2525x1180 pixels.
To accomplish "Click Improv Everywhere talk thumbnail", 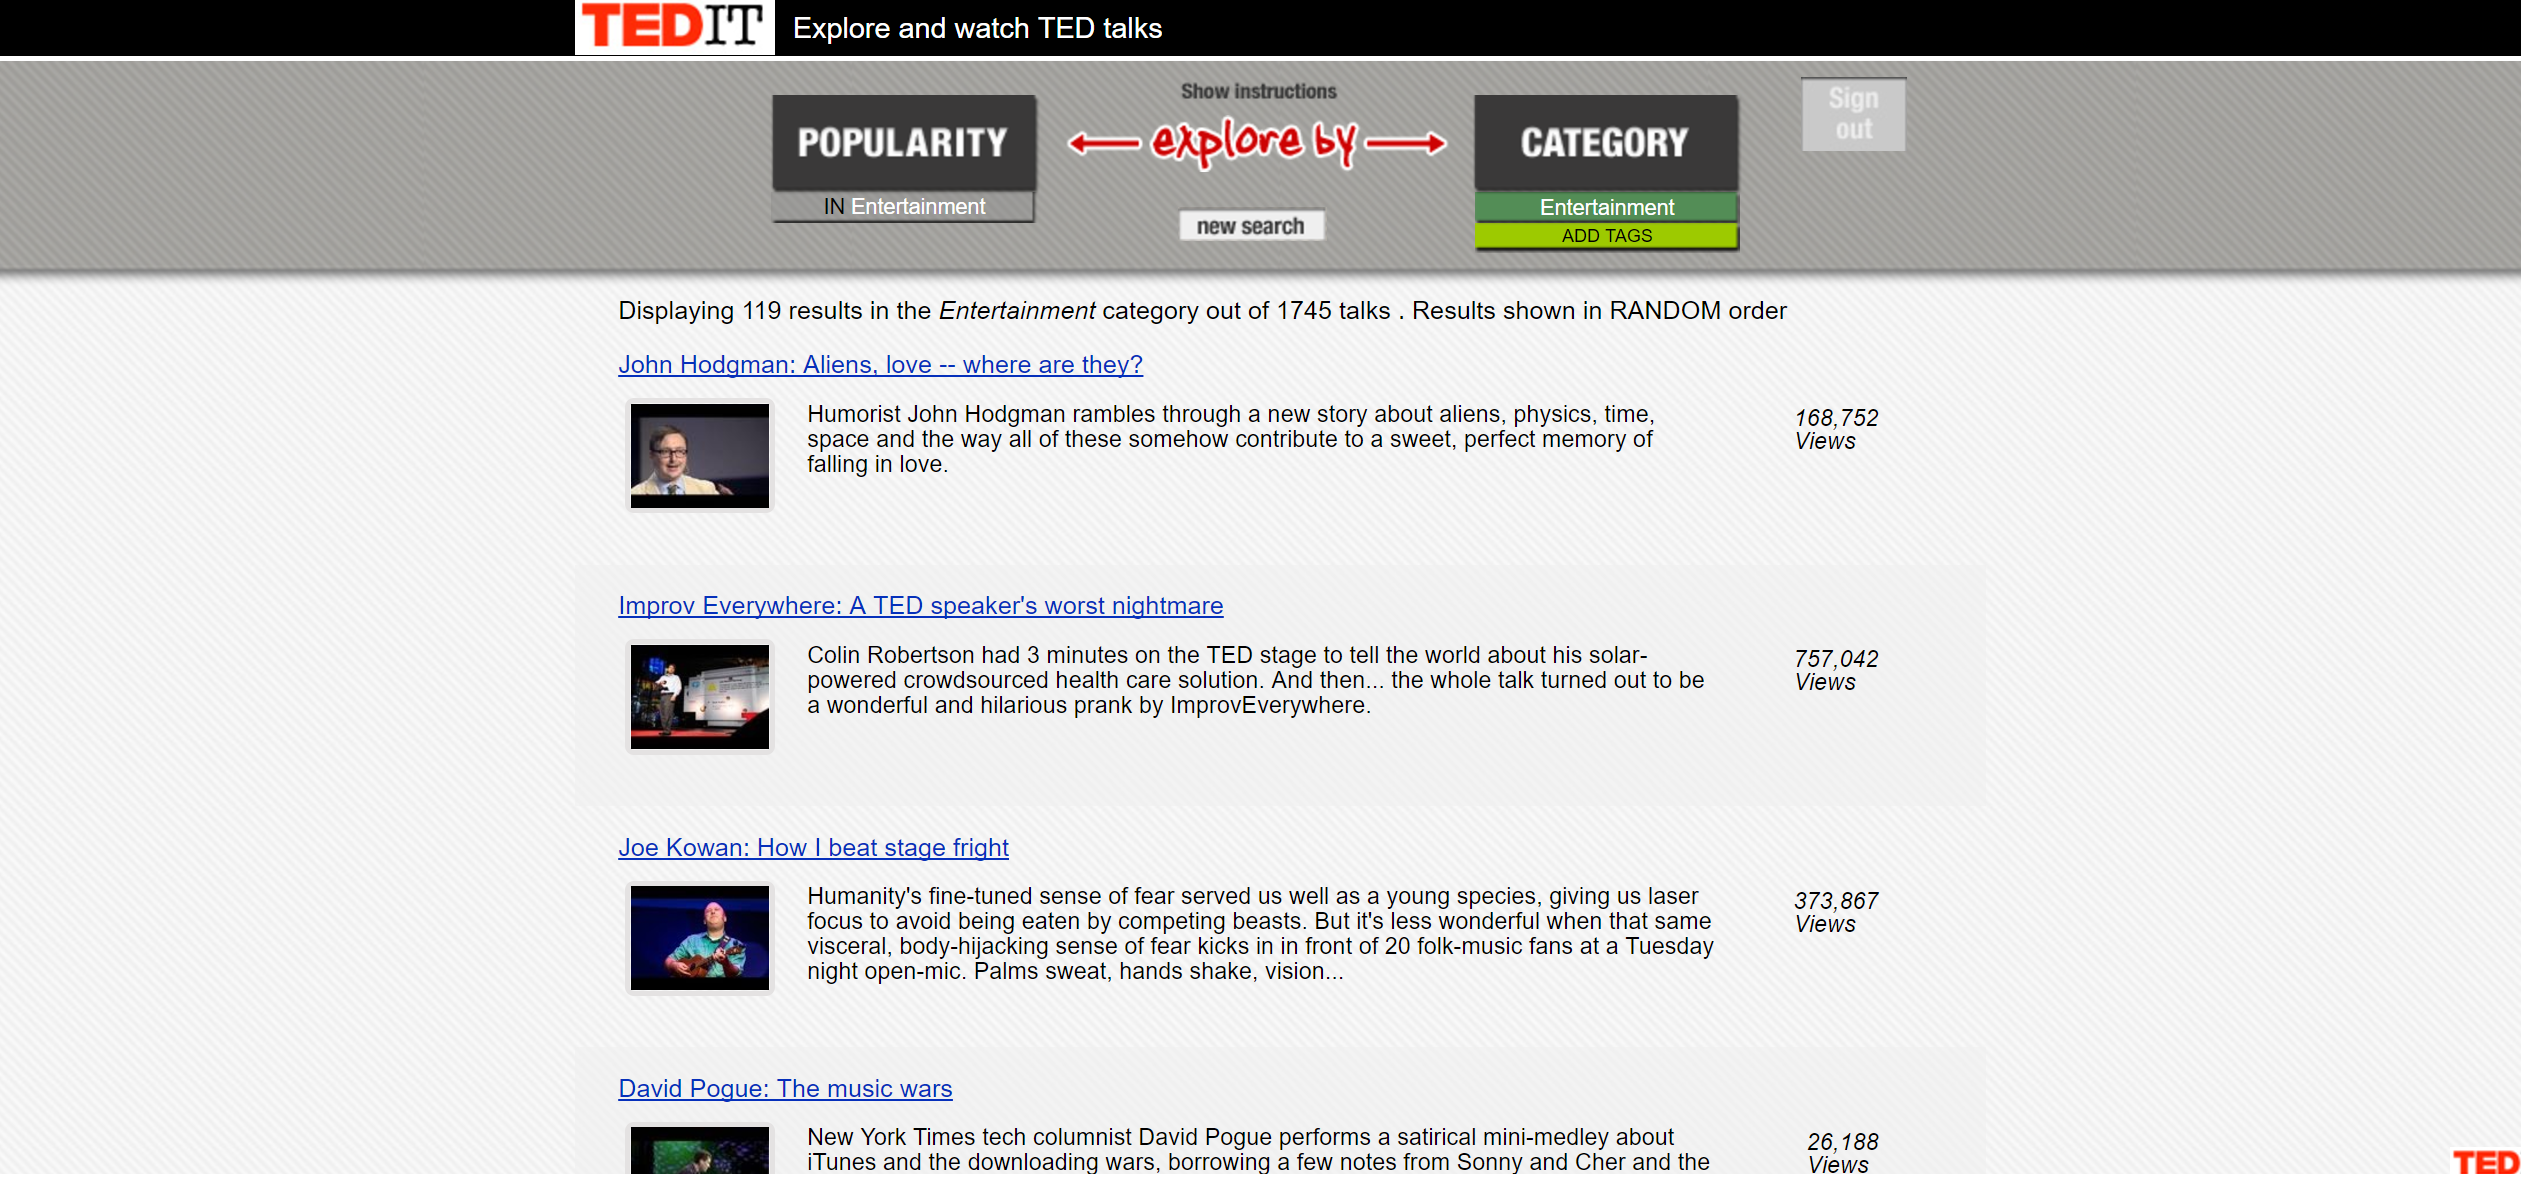I will [700, 697].
